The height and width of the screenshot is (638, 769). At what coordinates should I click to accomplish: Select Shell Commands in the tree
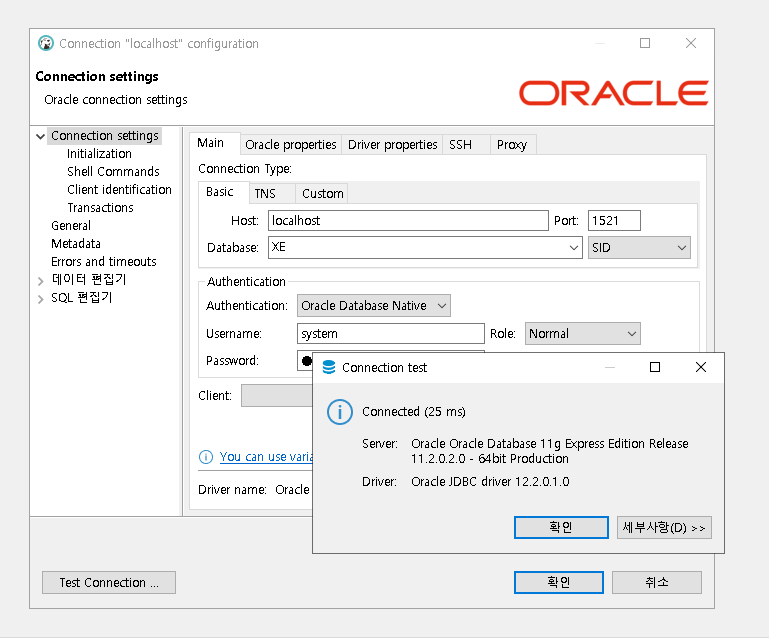pos(113,172)
